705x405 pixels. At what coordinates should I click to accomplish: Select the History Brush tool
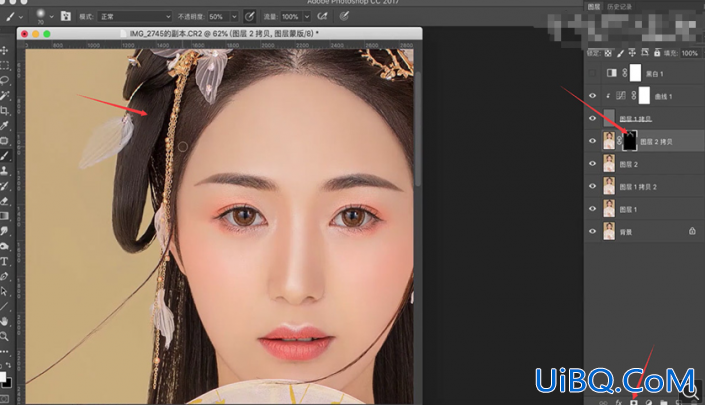pos(4,186)
